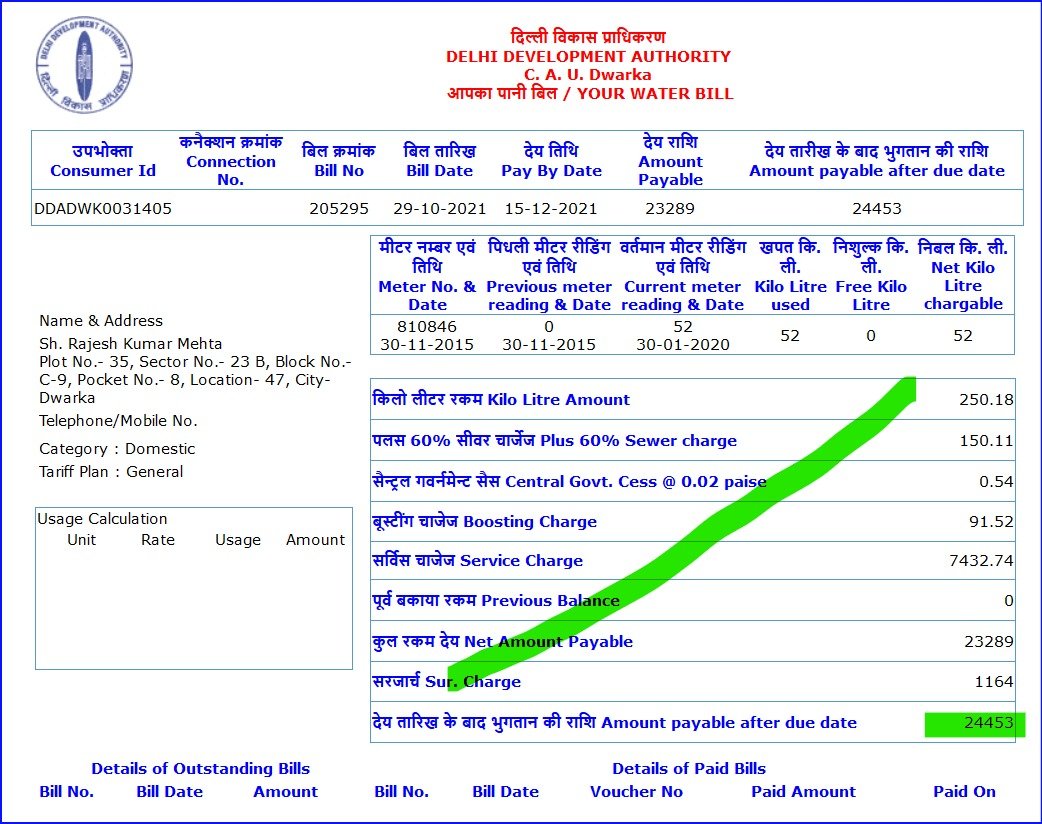Click the Paid Amount column header
Image resolution: width=1042 pixels, height=824 pixels.
pyautogui.click(x=803, y=792)
